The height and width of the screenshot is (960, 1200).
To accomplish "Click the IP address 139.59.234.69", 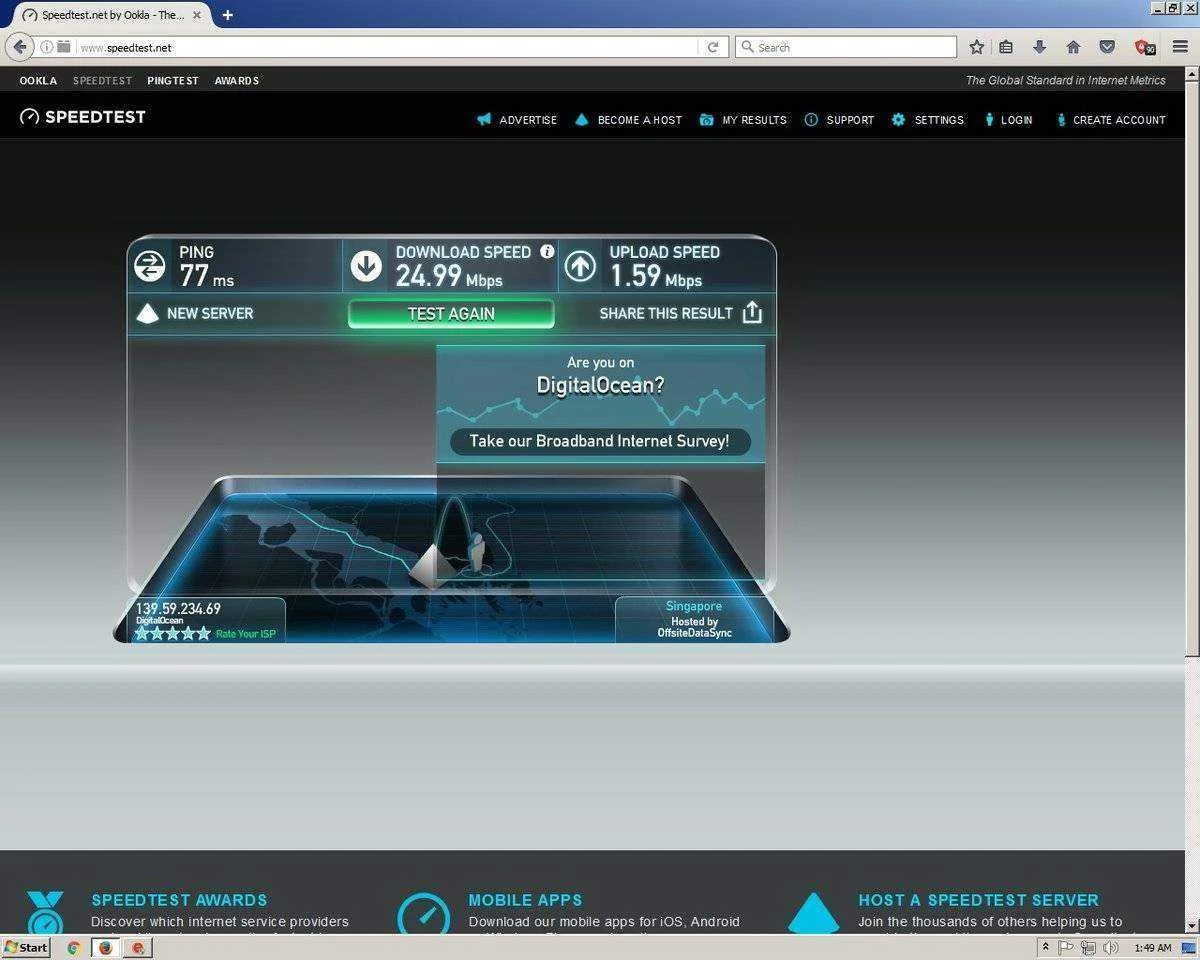I will click(178, 608).
